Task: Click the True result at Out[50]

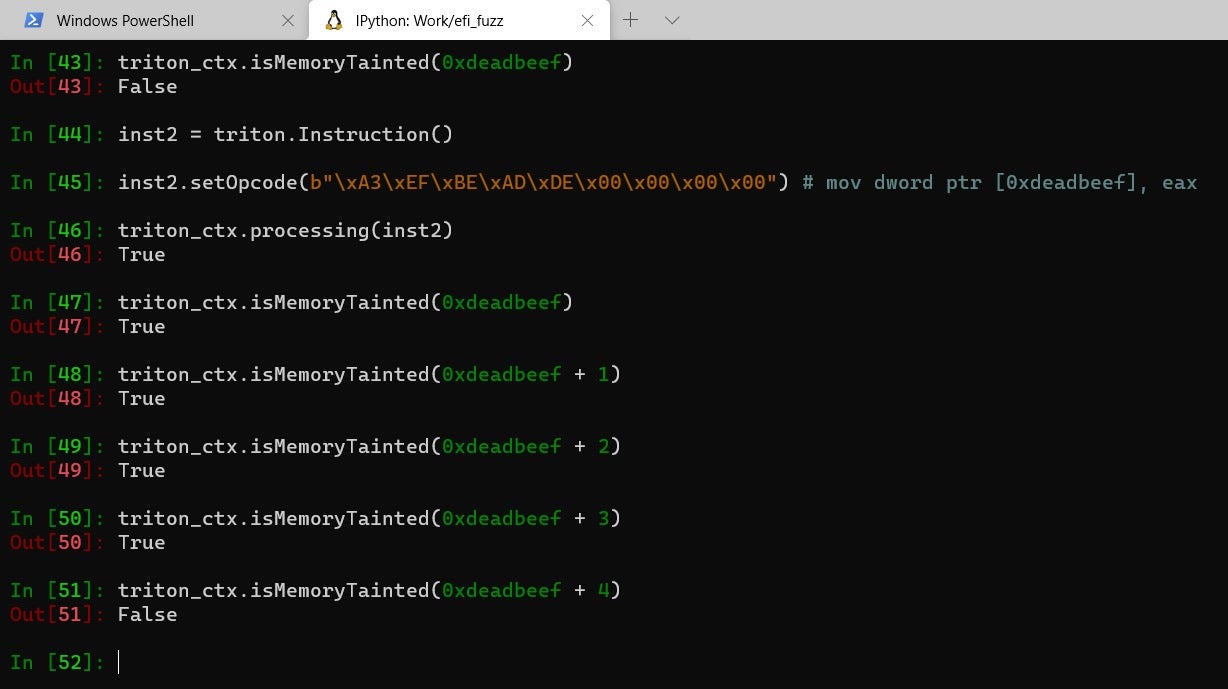Action: click(x=141, y=542)
